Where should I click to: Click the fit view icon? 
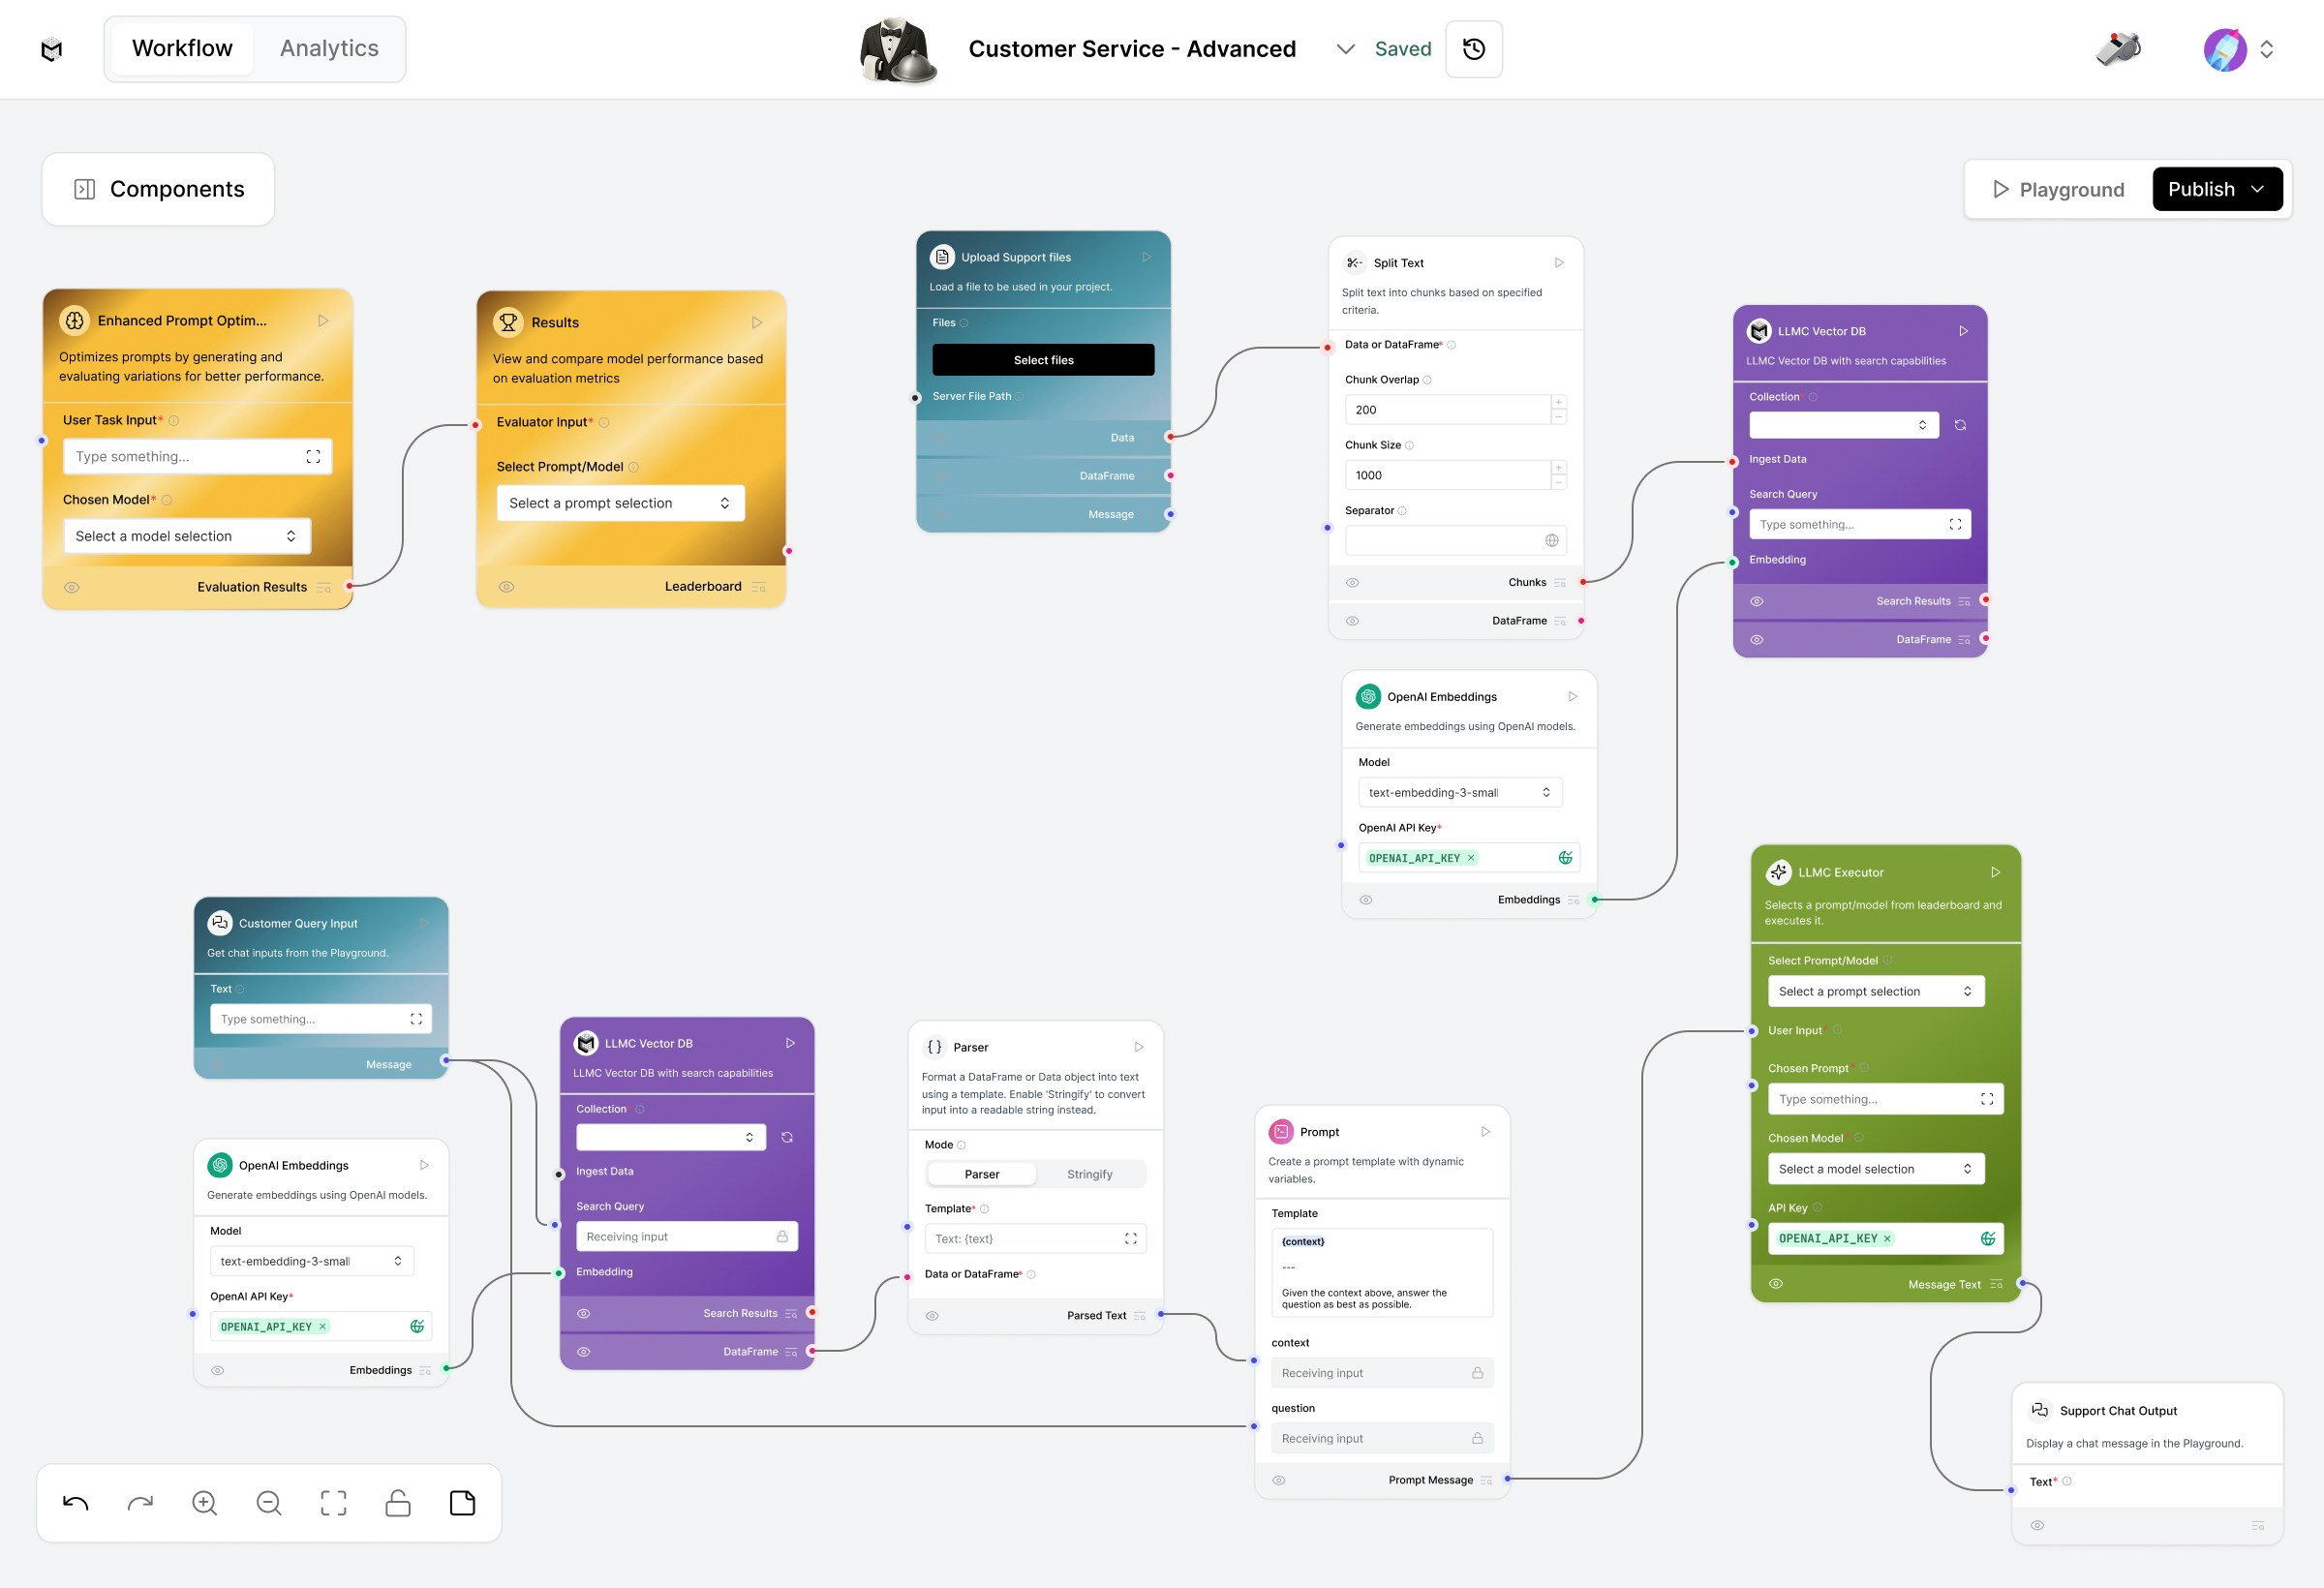(333, 1503)
